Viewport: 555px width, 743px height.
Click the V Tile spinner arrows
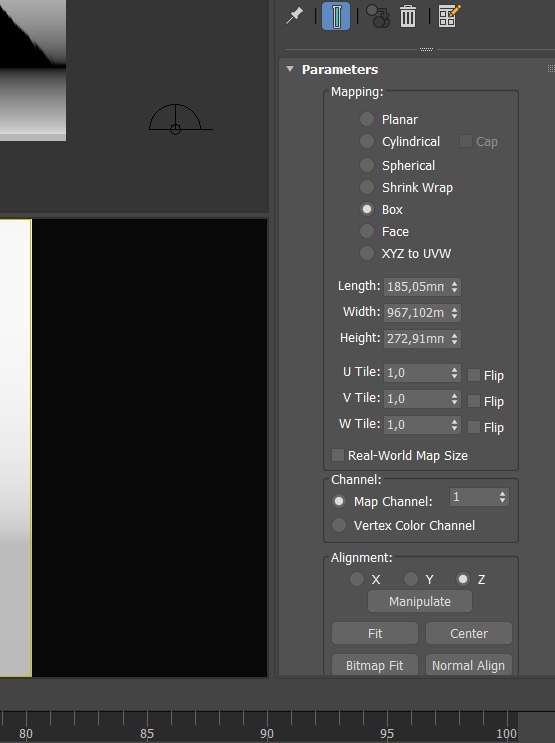point(455,399)
